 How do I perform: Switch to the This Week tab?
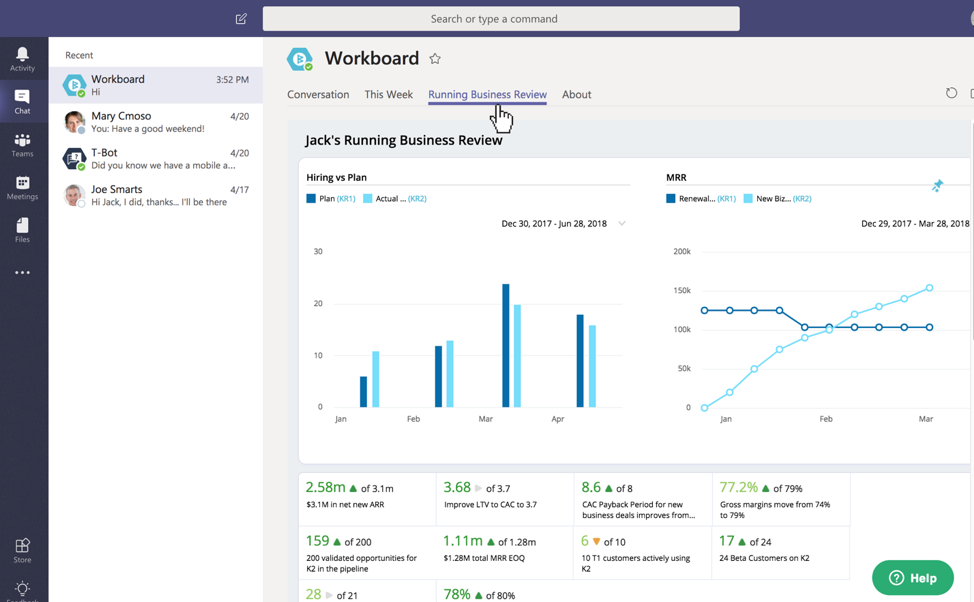pos(388,95)
